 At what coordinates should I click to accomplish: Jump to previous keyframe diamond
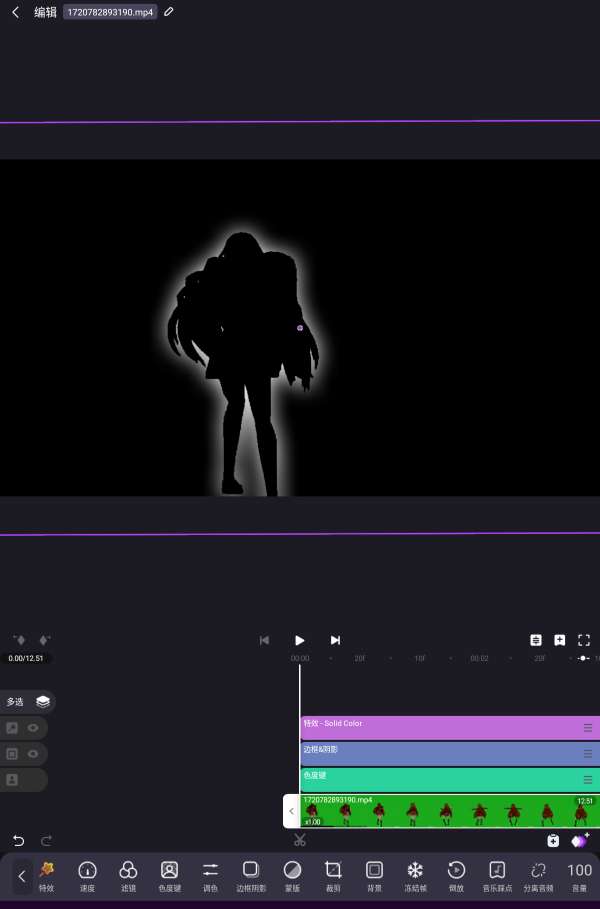(20, 640)
